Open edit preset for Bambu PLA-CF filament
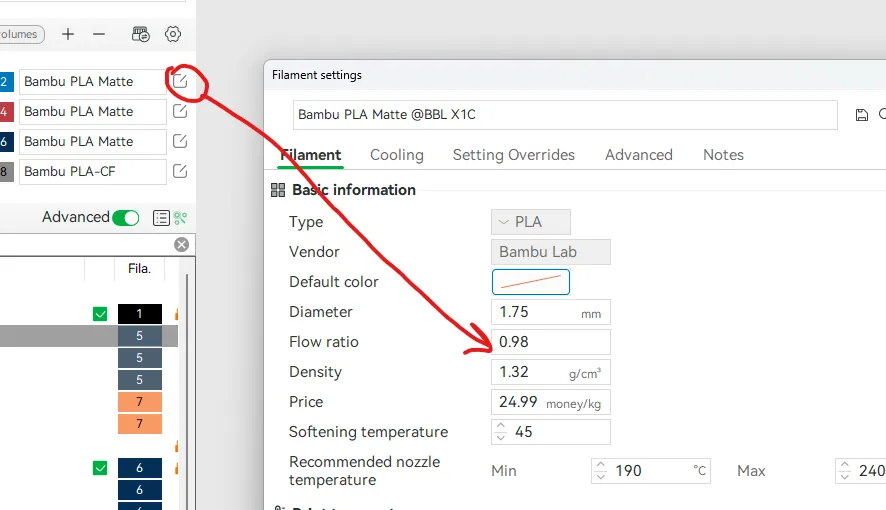Screen dimensions: 886x510 coord(180,171)
